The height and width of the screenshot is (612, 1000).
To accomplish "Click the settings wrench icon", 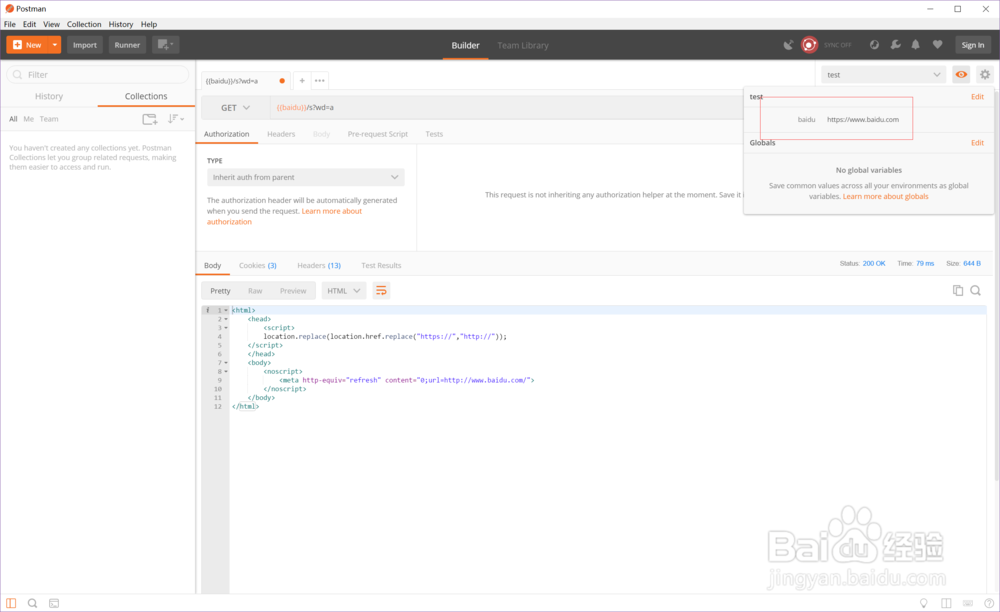I will pos(895,45).
